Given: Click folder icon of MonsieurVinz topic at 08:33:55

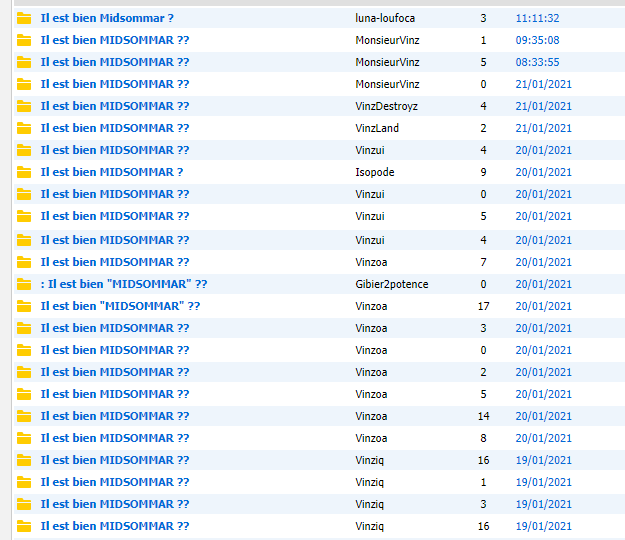Looking at the screenshot, I should (x=24, y=62).
